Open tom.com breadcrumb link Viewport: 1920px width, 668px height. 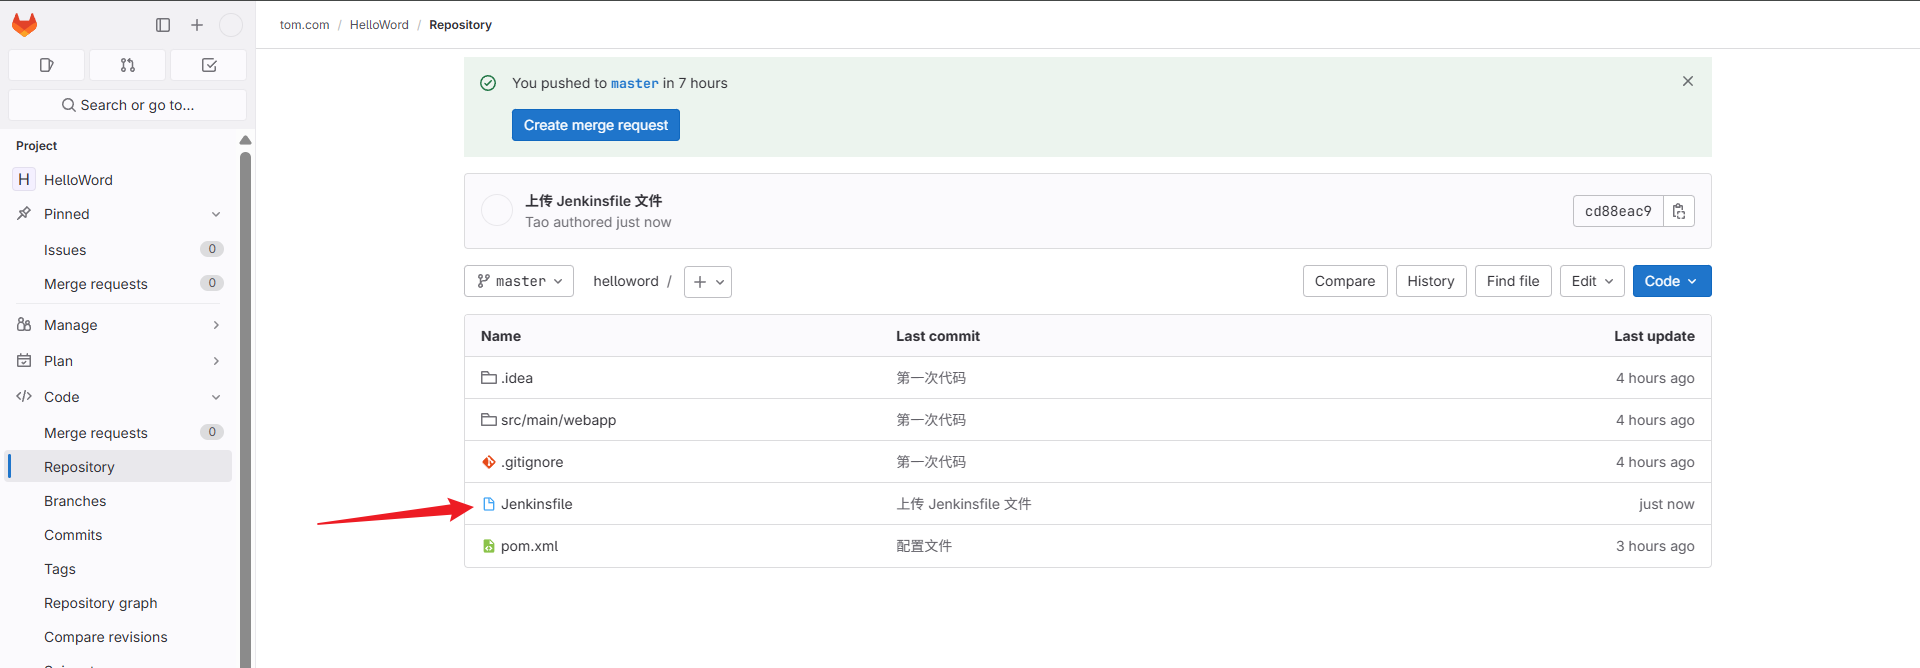tap(304, 25)
